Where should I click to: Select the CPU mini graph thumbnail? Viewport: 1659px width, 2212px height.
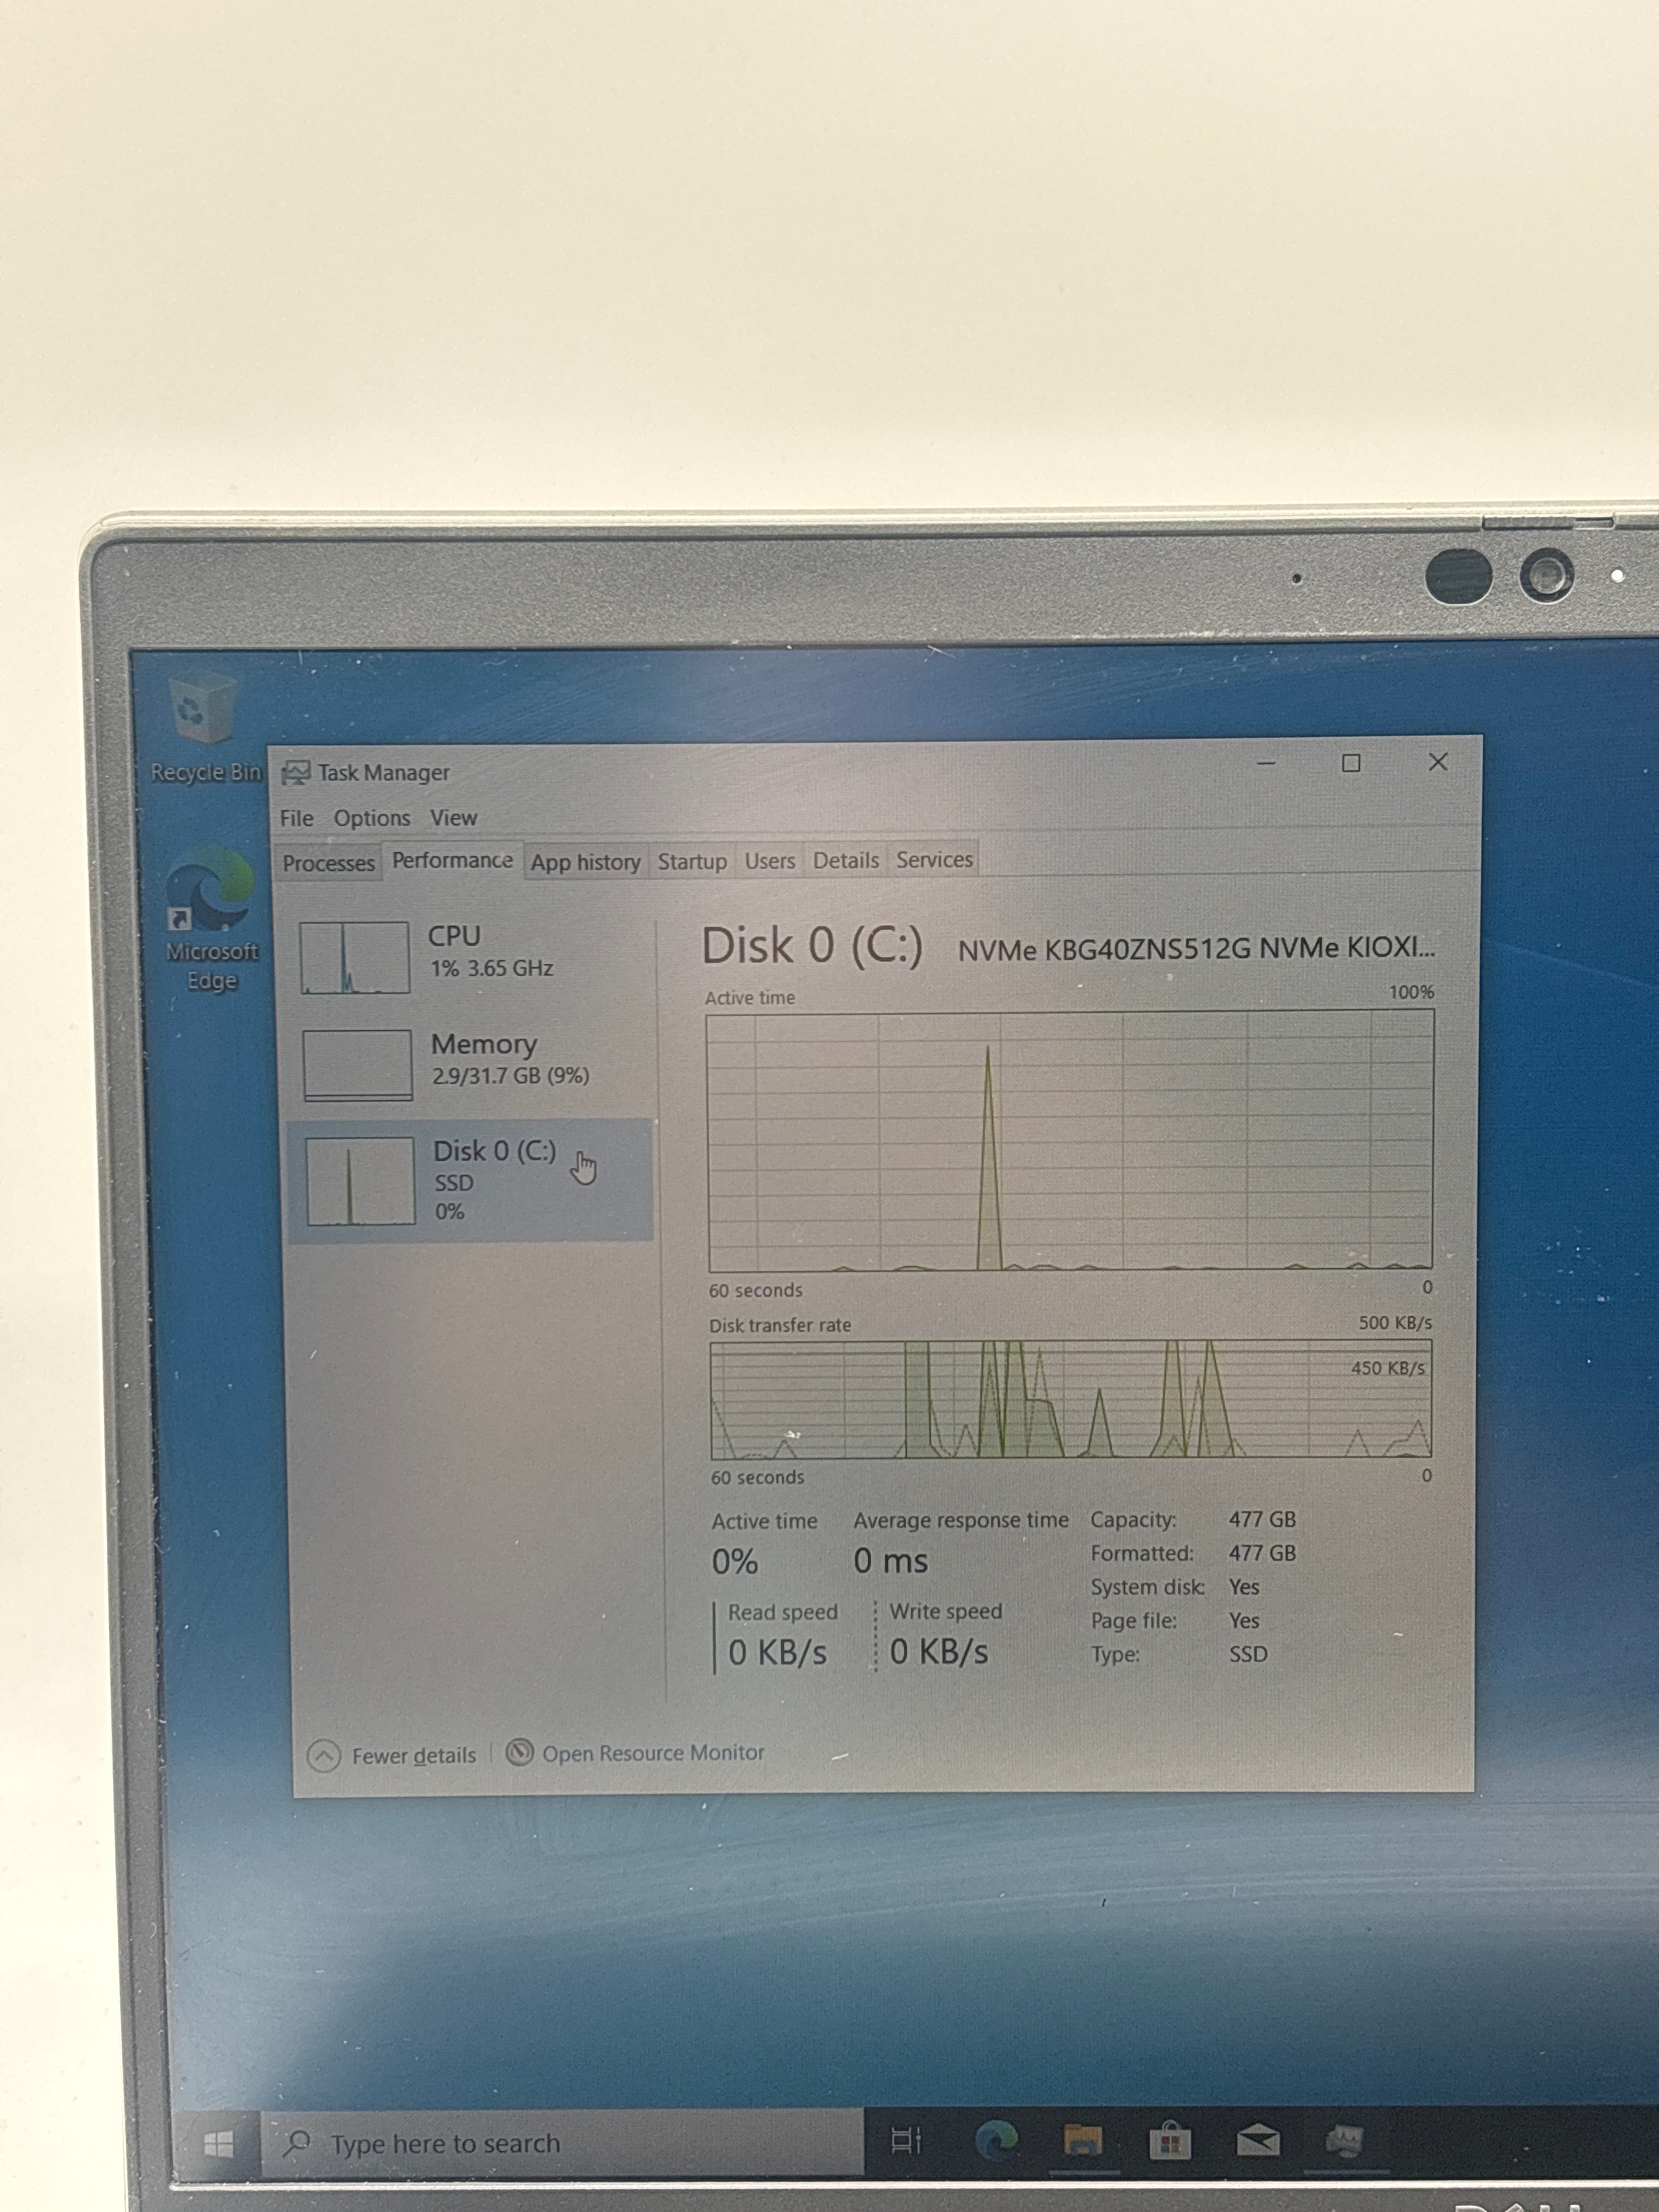(x=355, y=957)
